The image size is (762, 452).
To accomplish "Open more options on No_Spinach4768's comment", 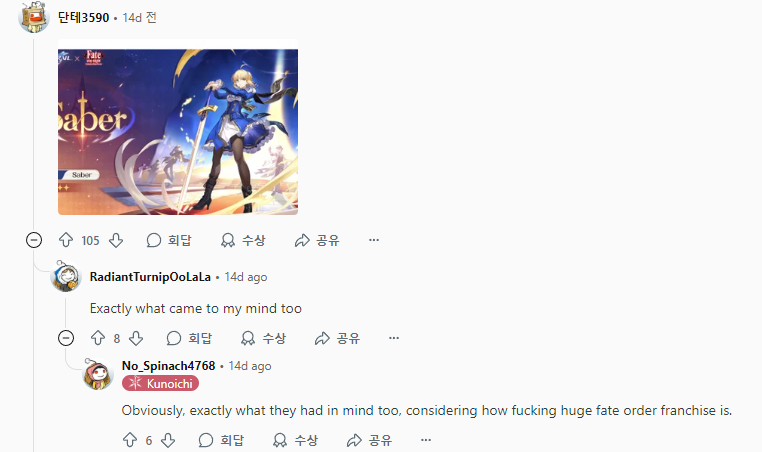I will (x=426, y=440).
